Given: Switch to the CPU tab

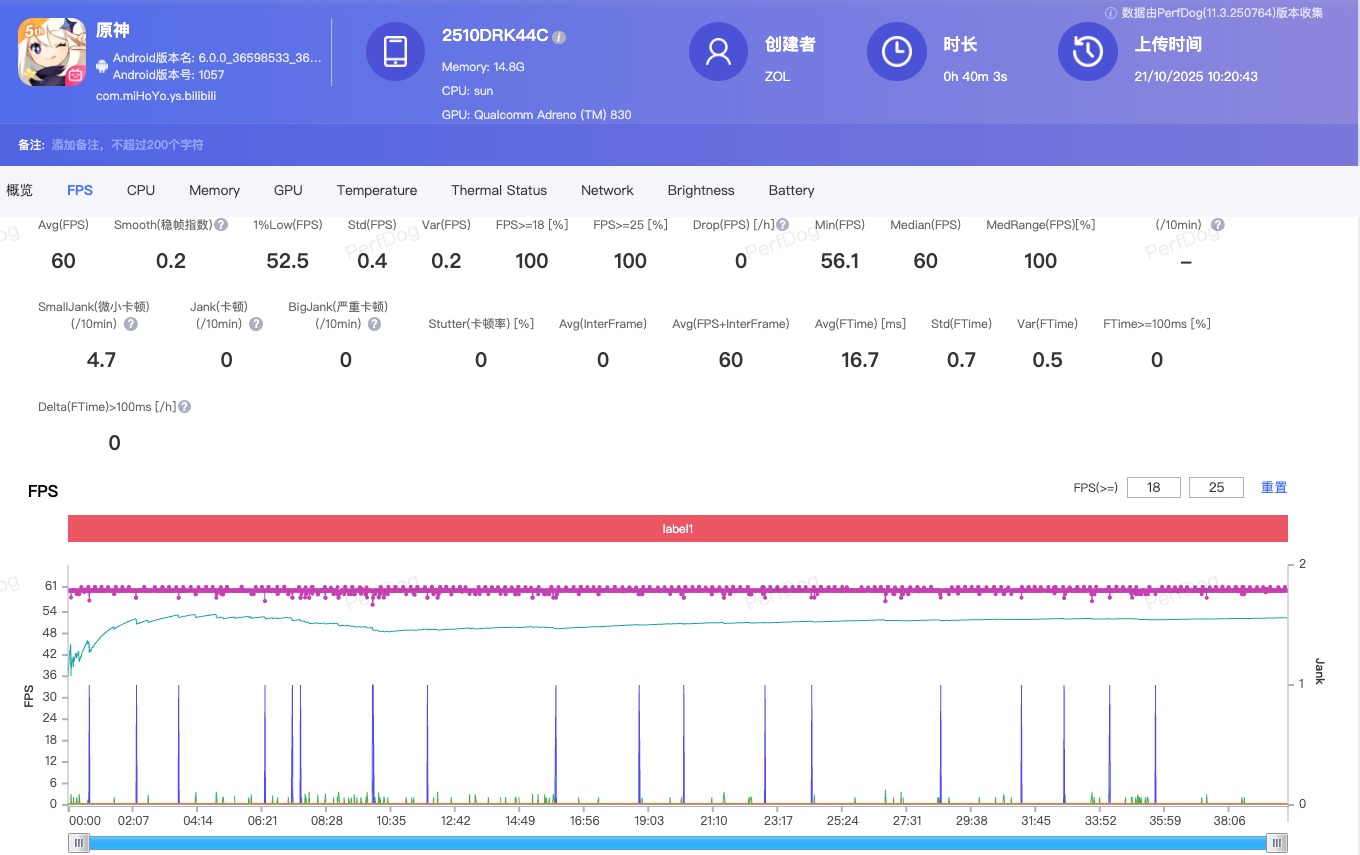Looking at the screenshot, I should point(140,190).
